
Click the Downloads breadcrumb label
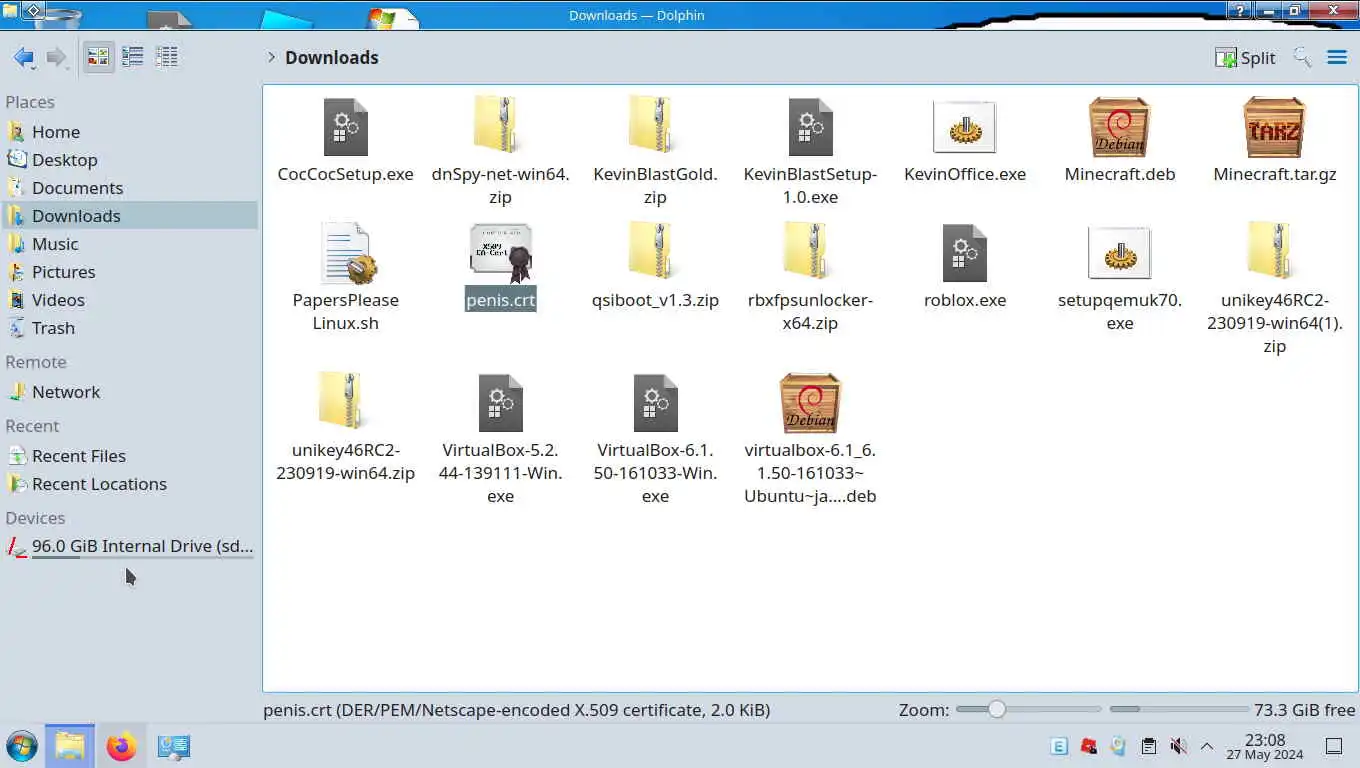(332, 57)
